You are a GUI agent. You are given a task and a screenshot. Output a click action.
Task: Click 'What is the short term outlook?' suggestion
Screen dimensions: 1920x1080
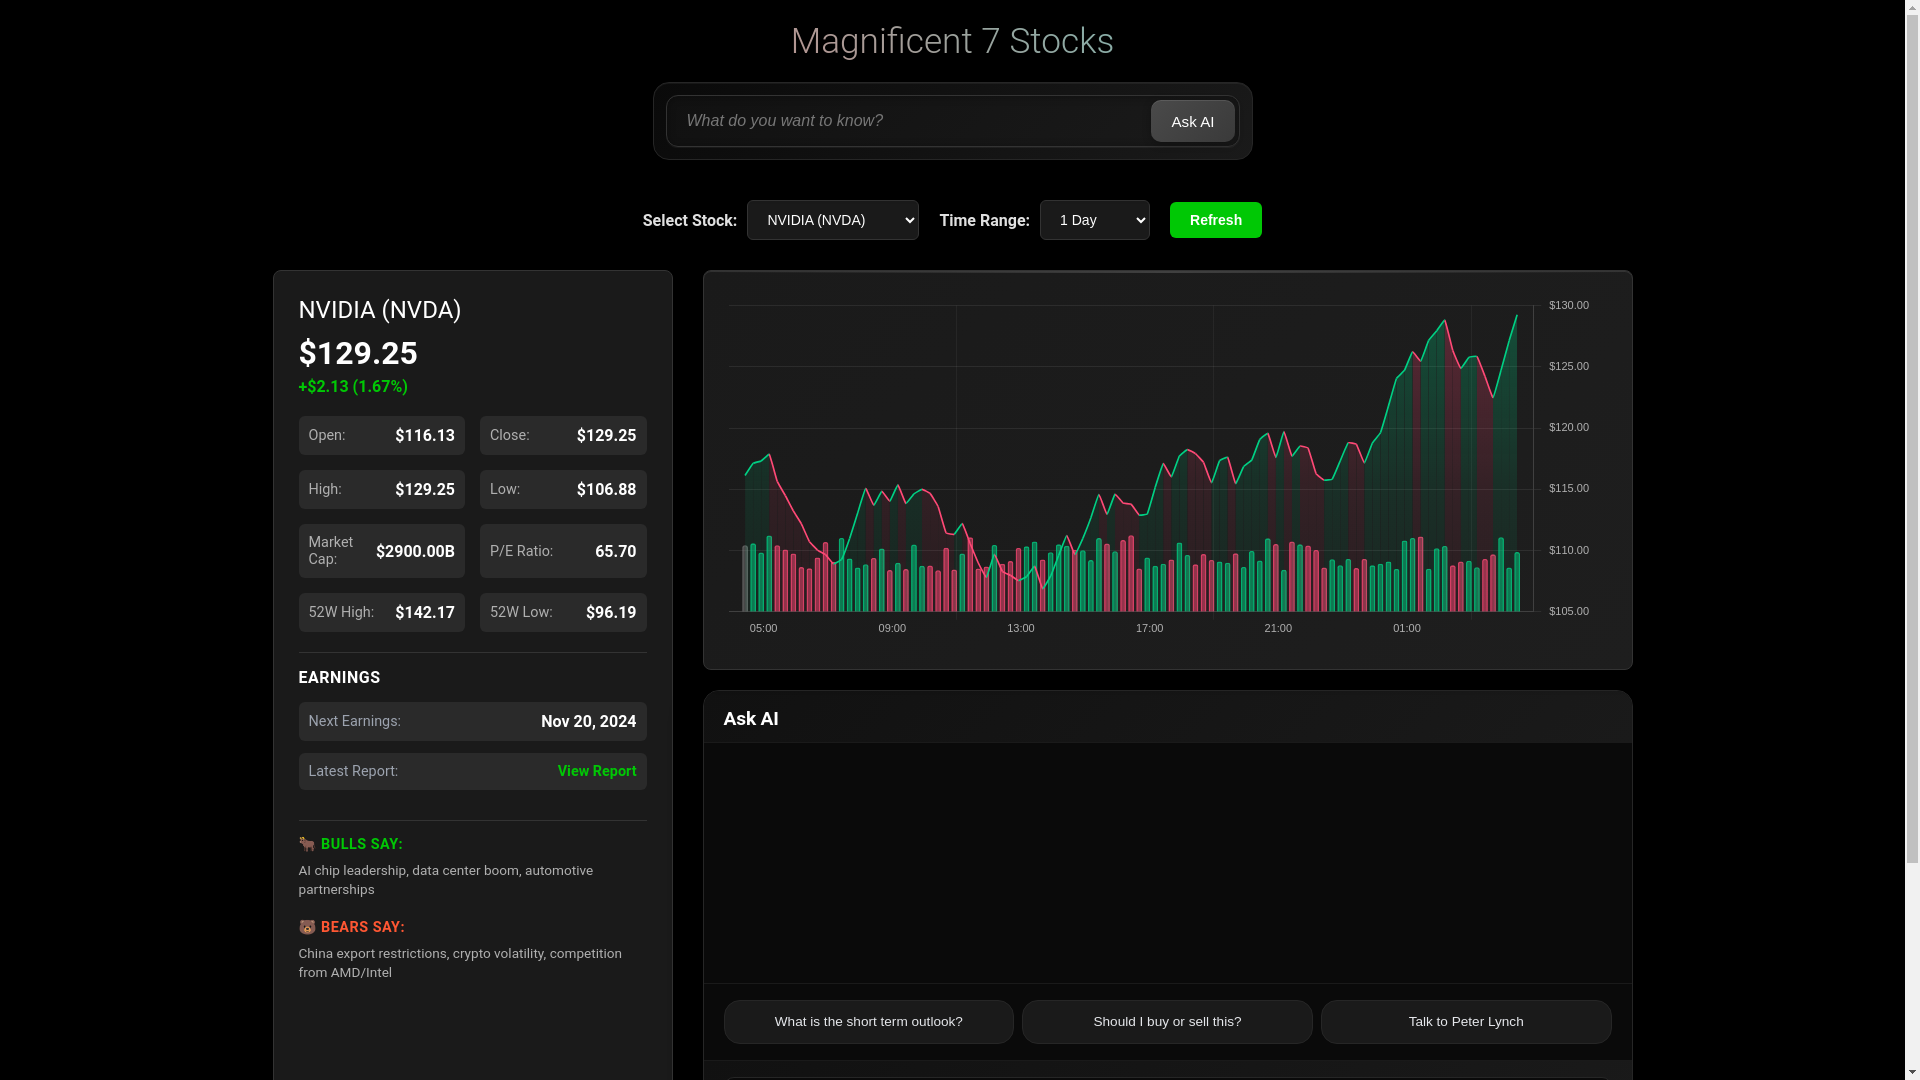click(x=868, y=1022)
